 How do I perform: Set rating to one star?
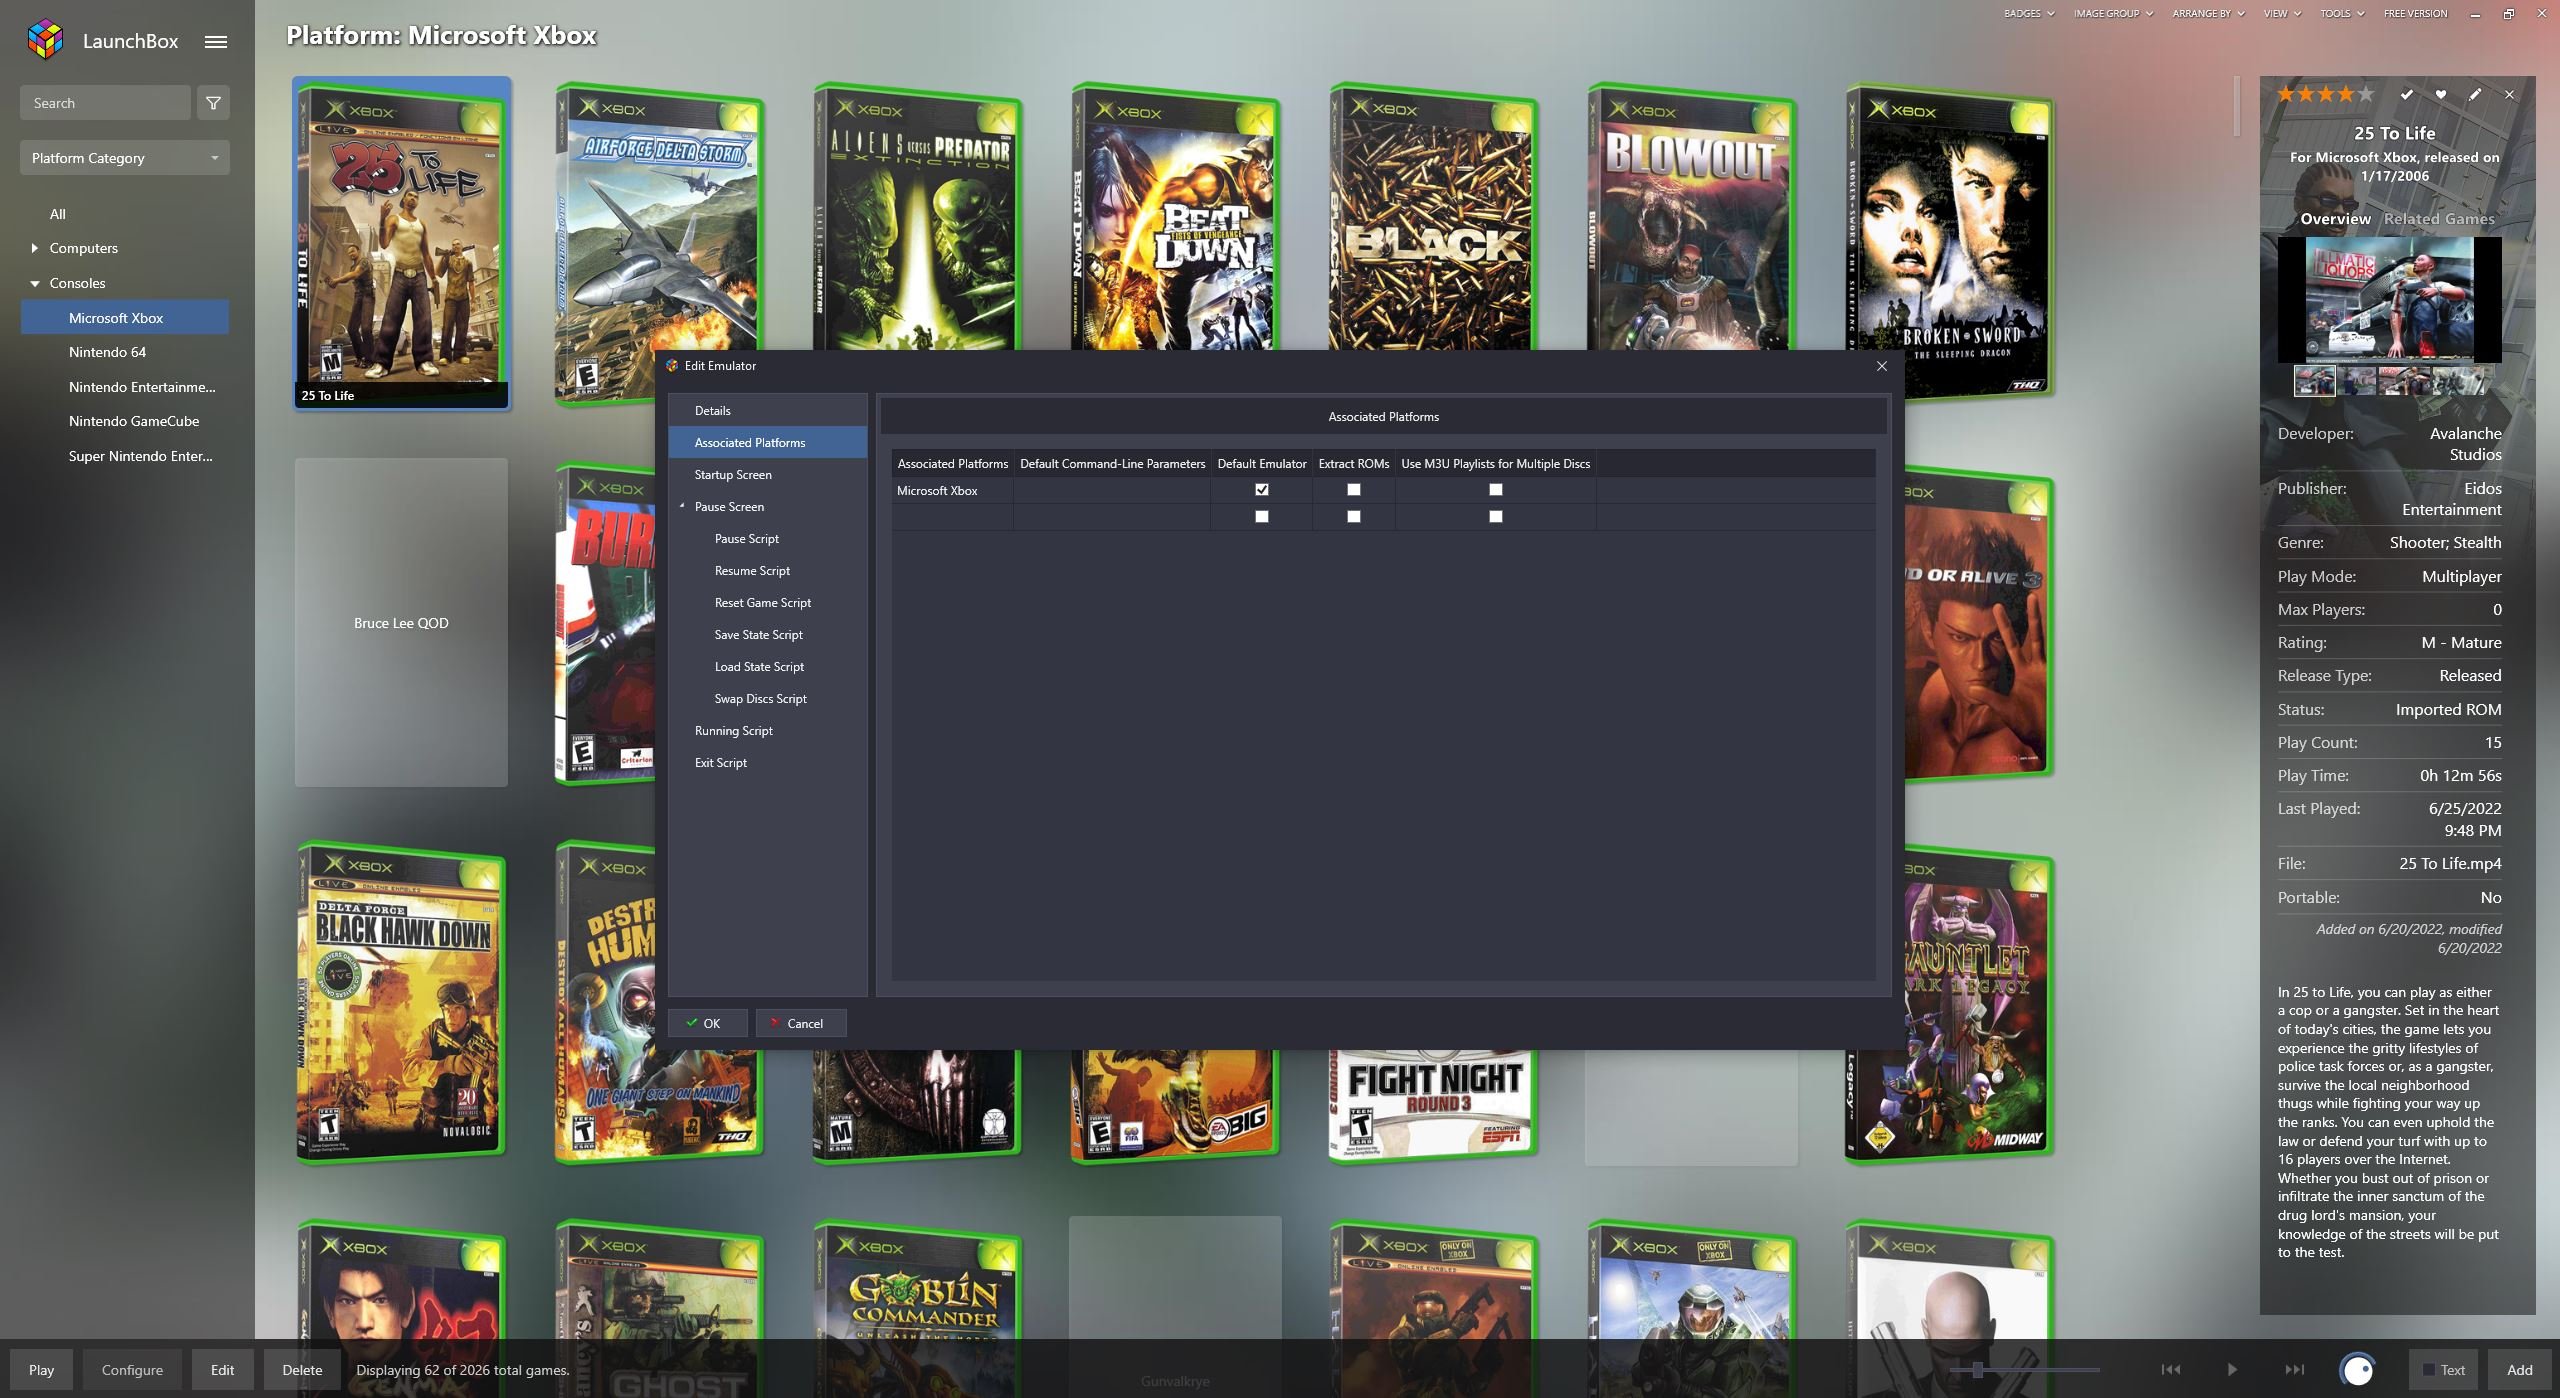2286,94
